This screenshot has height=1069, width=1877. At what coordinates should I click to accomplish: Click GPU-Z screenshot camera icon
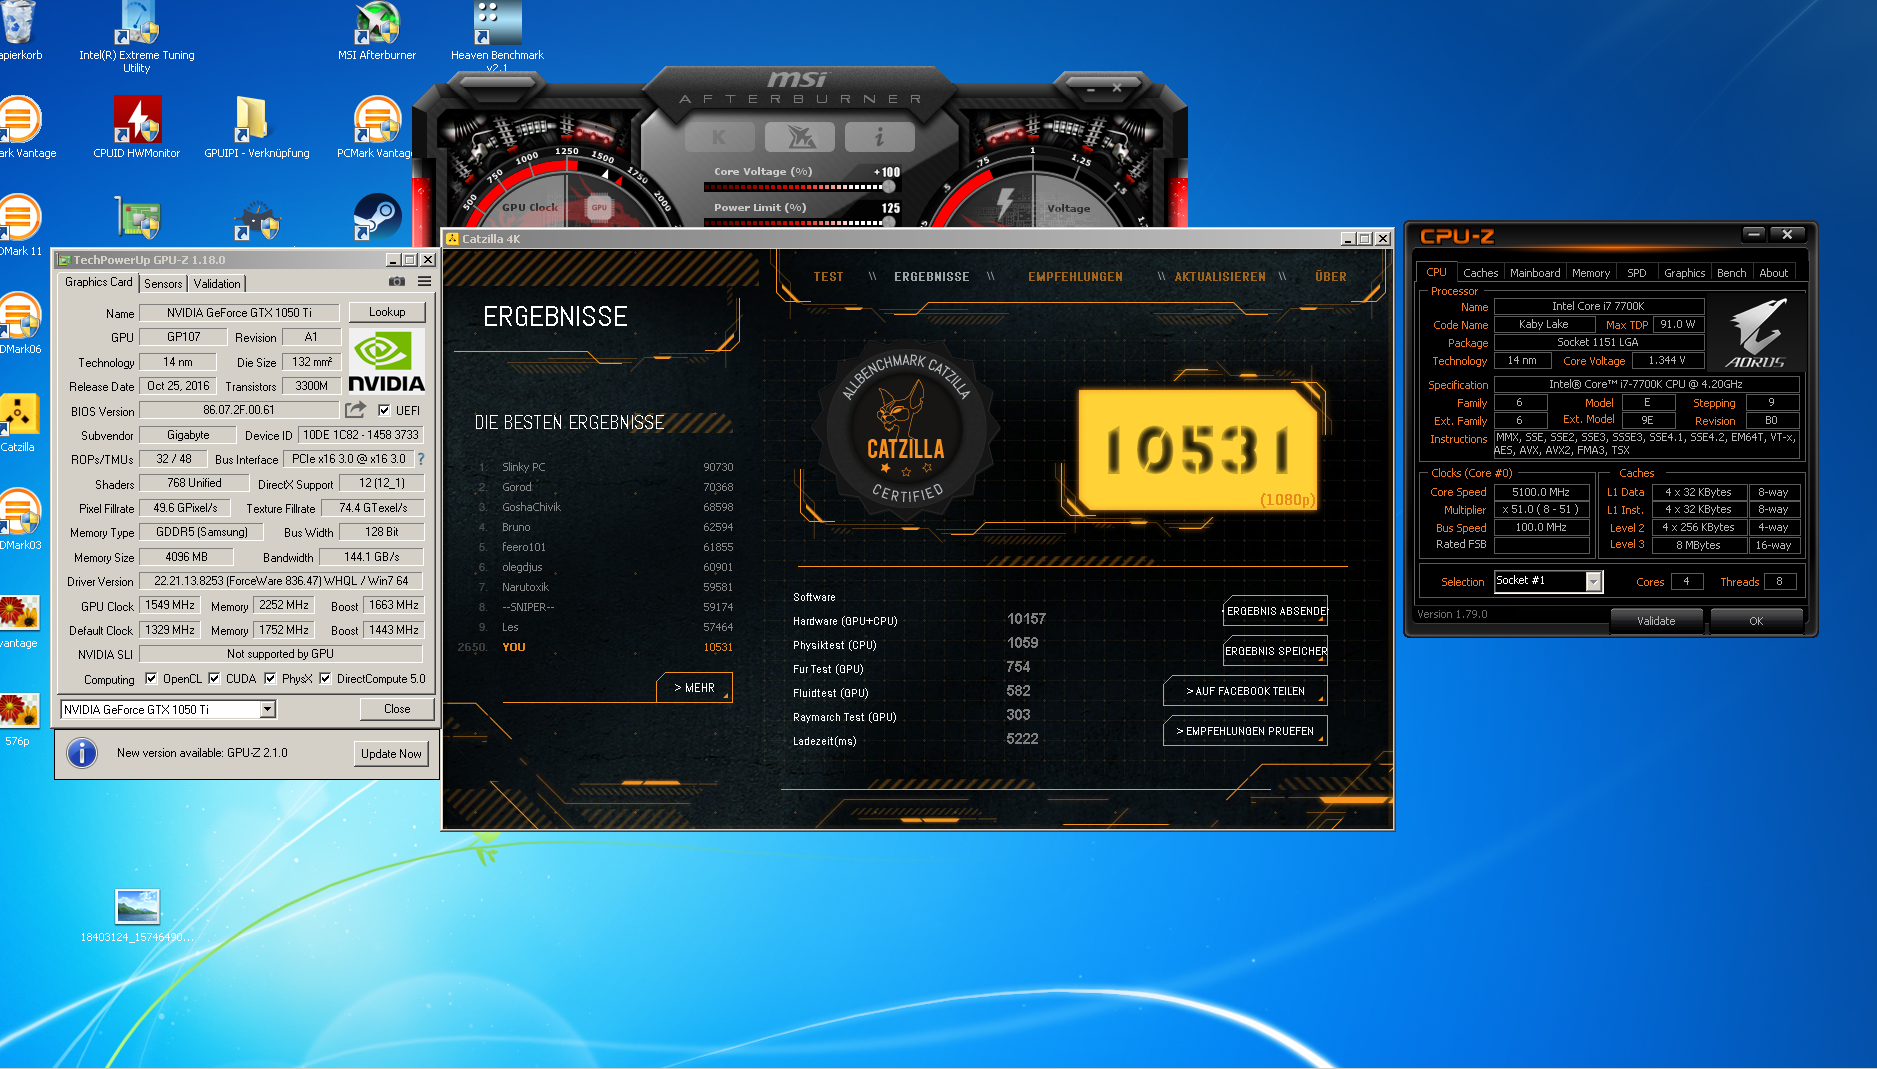pyautogui.click(x=396, y=282)
